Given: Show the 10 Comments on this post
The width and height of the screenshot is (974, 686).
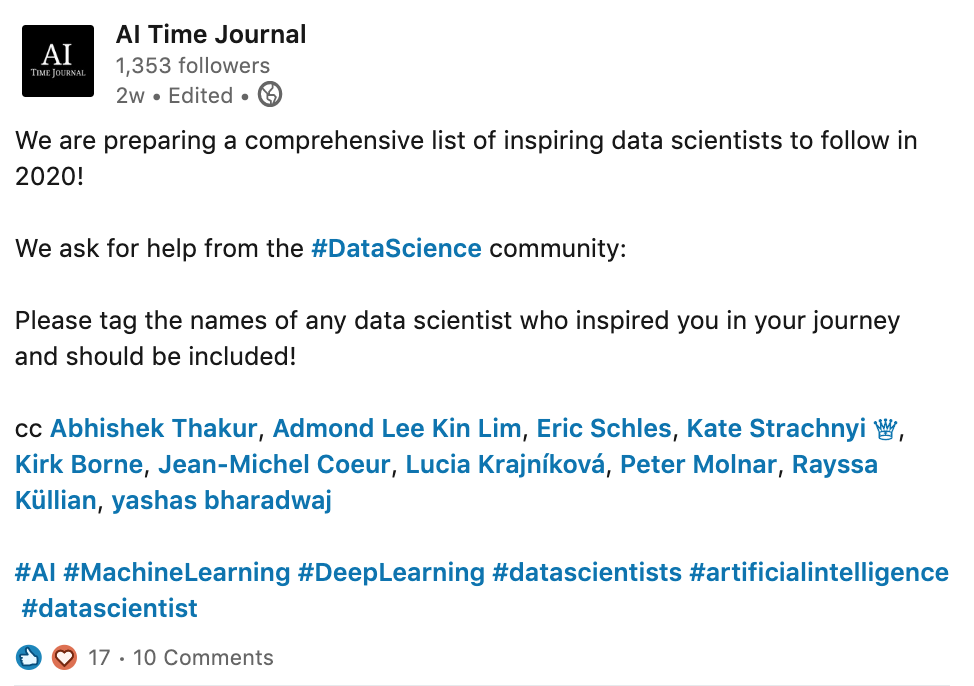Looking at the screenshot, I should [203, 657].
